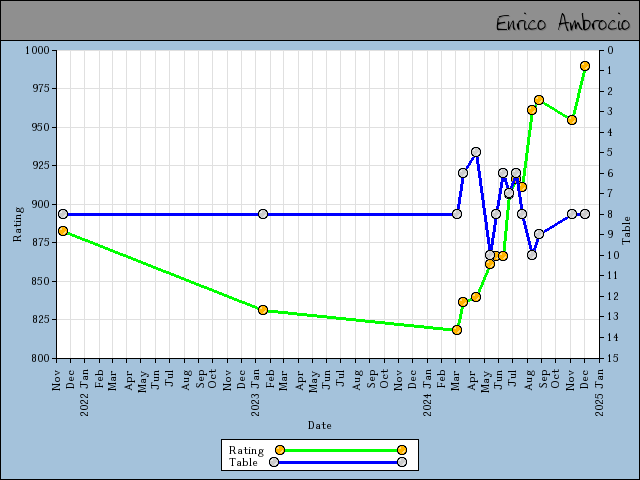Select the gray table point in Nov 2024
Image resolution: width=640 pixels, height=480 pixels.
click(x=572, y=214)
